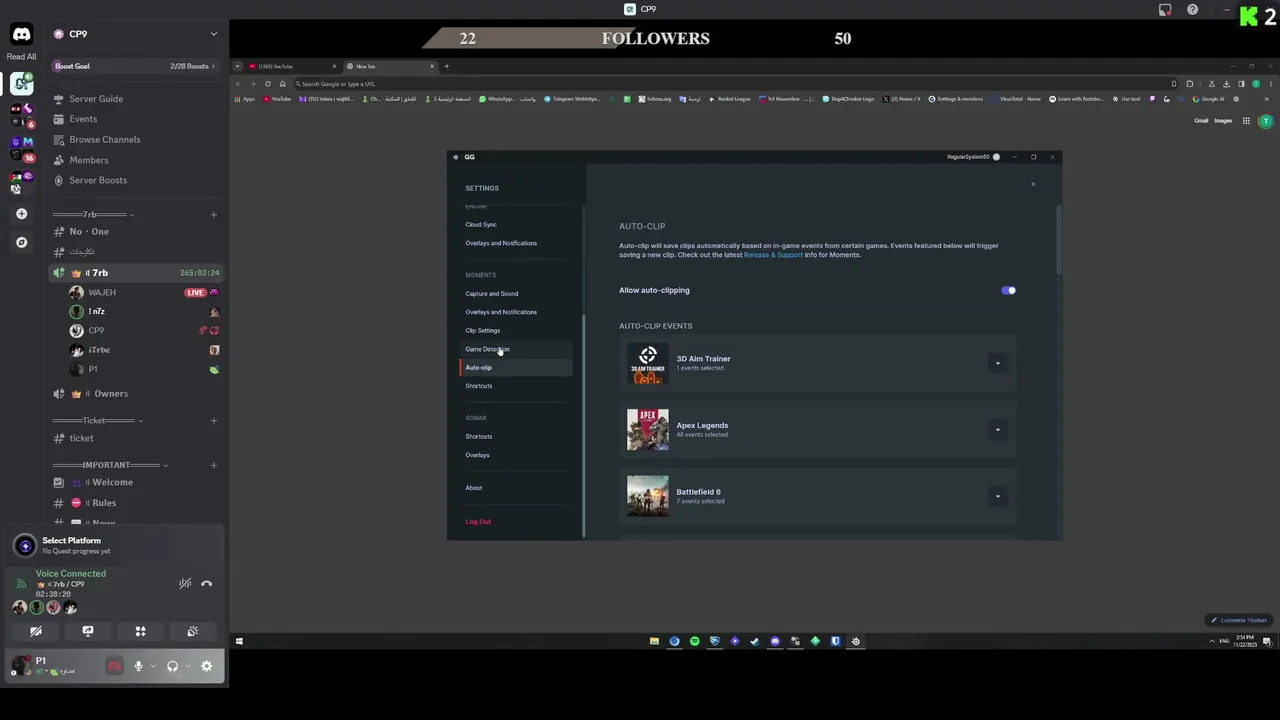
Task: Open About section in GG settings
Action: click(x=473, y=488)
